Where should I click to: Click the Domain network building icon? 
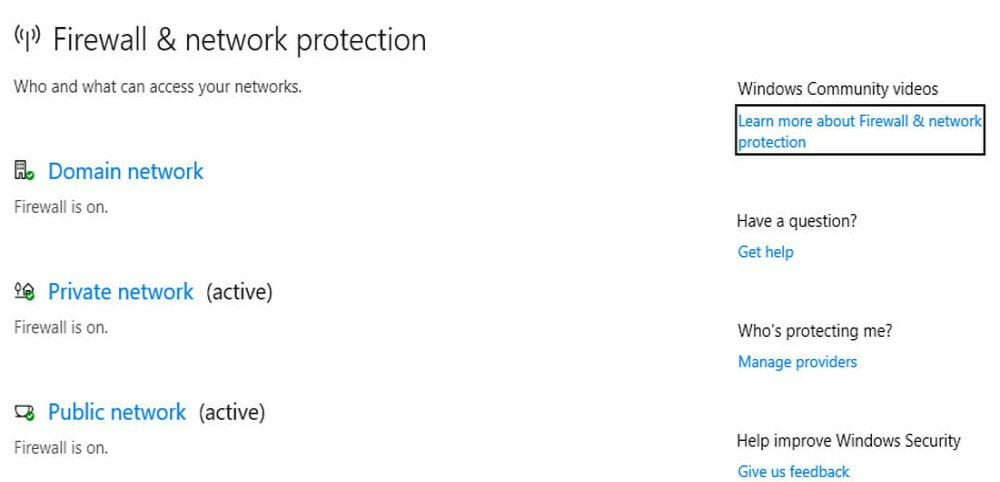click(24, 170)
